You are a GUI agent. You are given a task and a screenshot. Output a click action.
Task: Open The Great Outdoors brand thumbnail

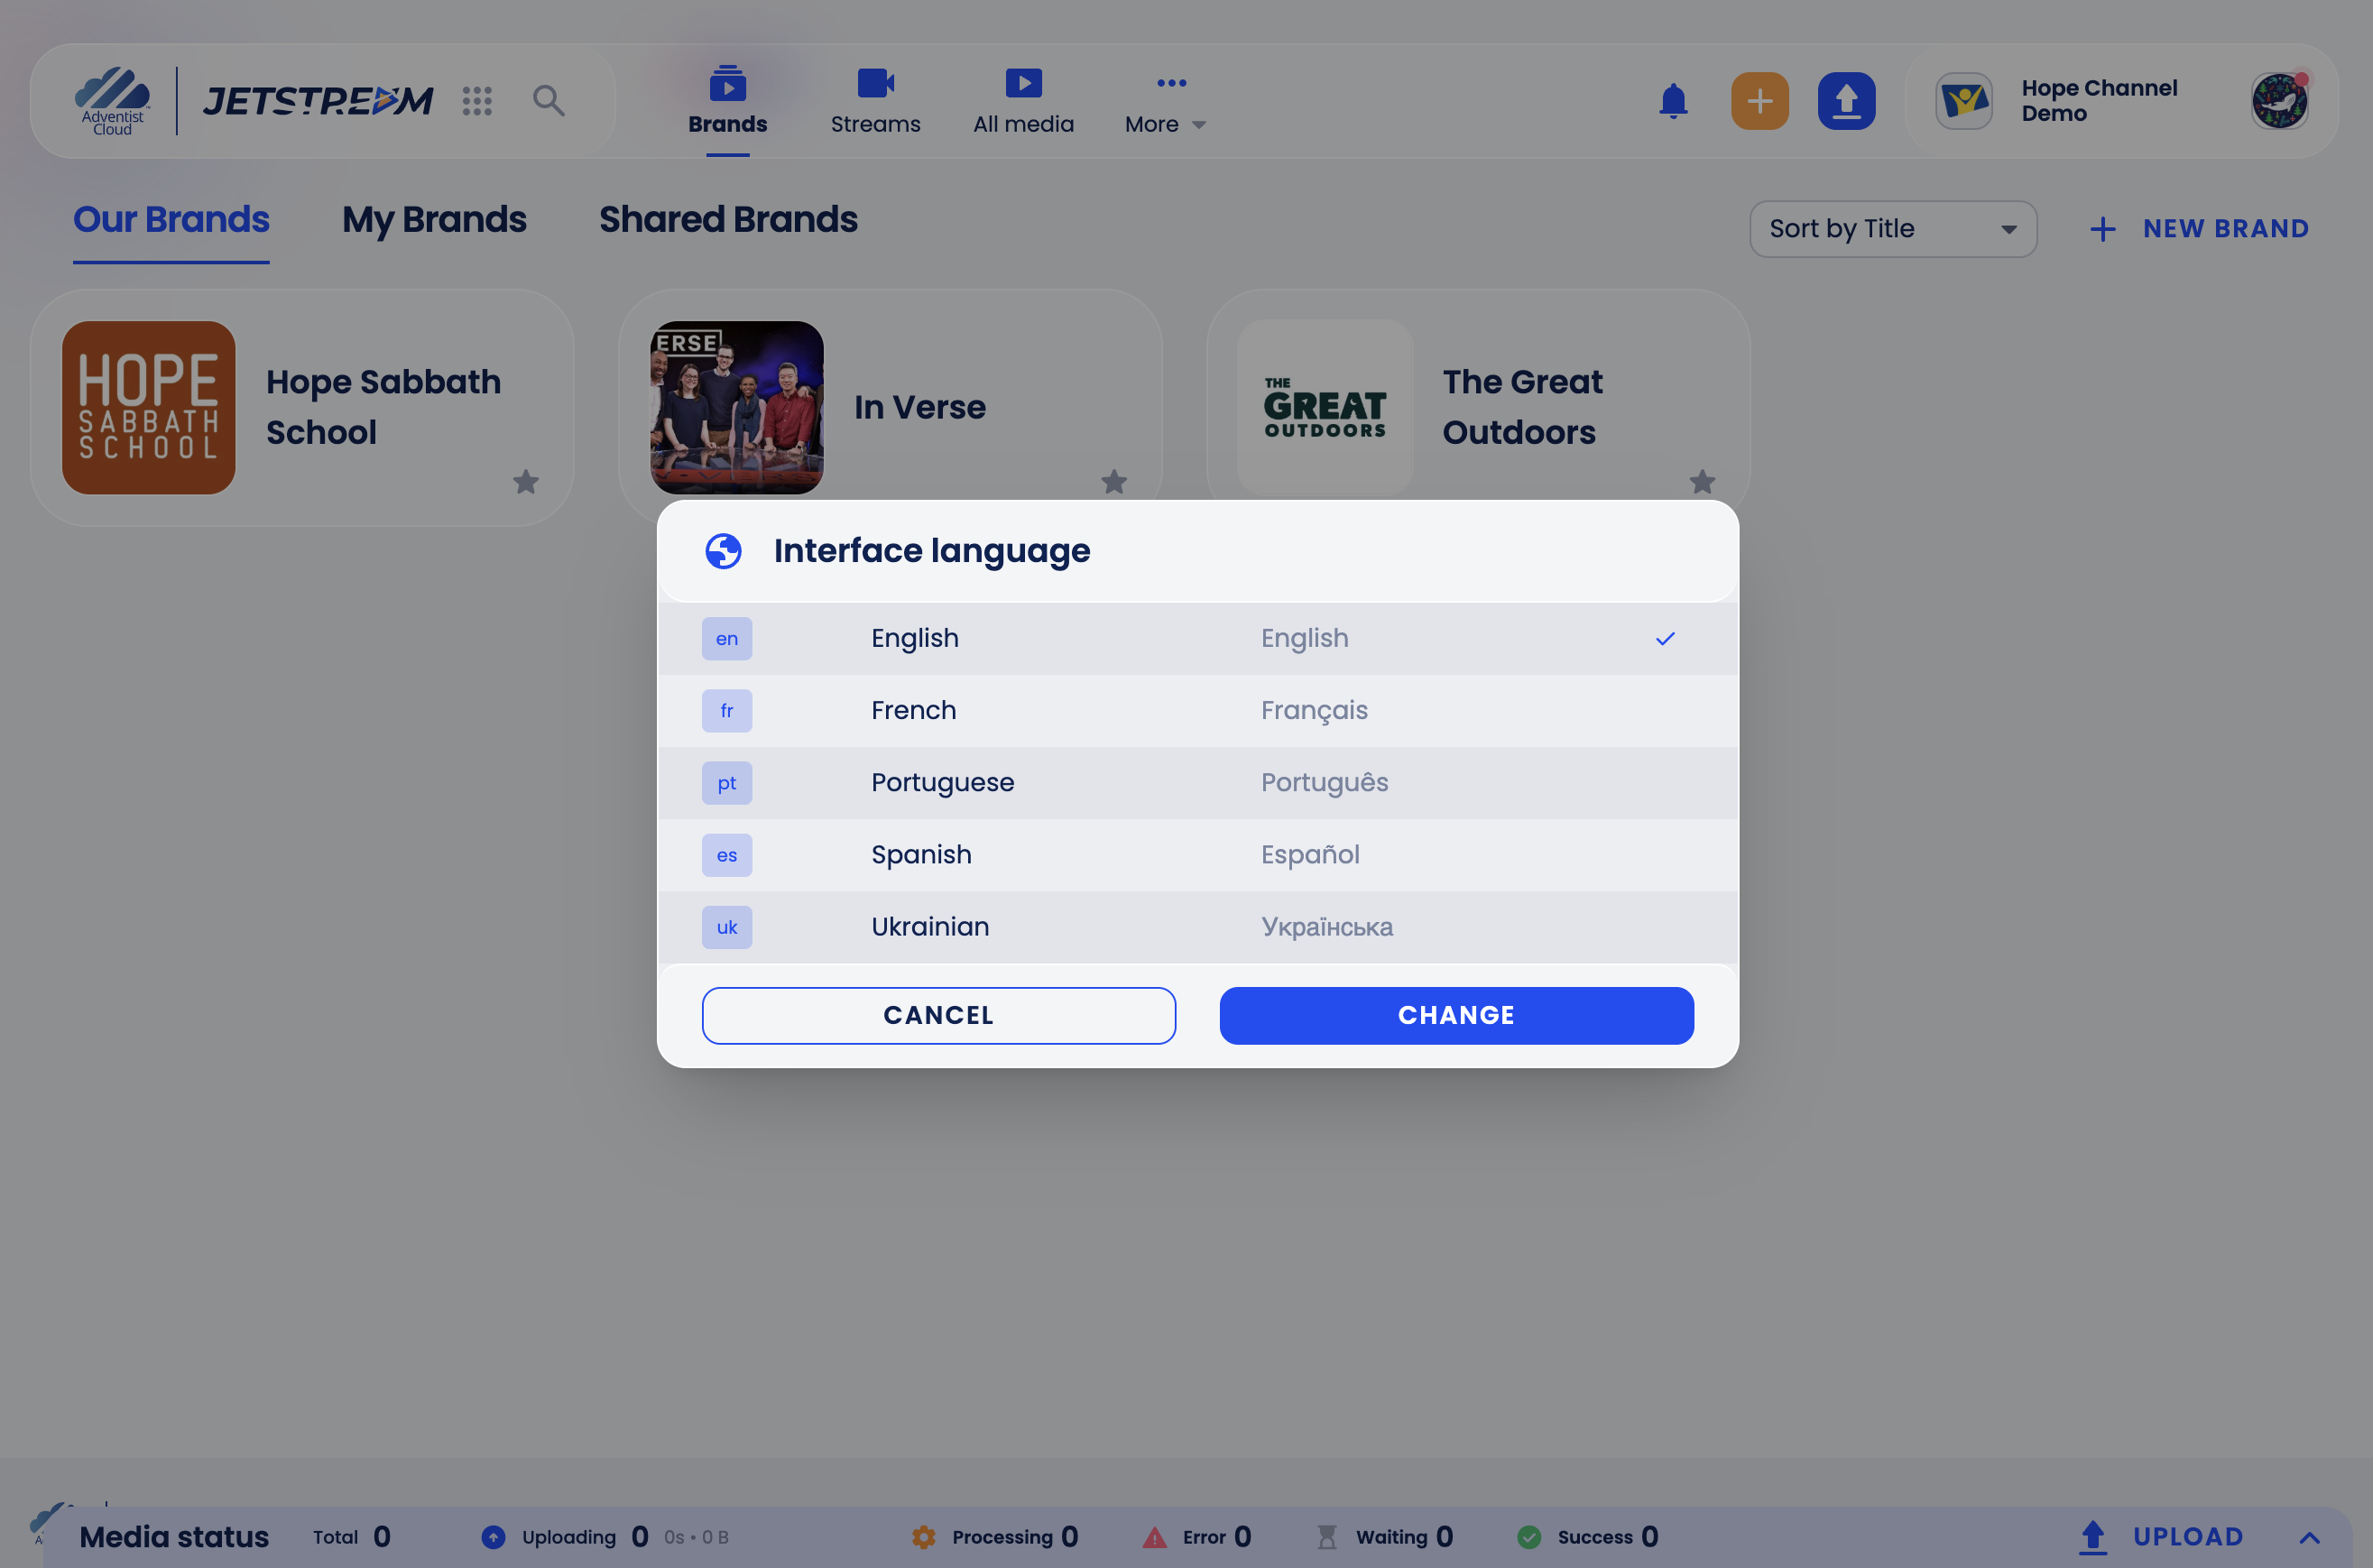tap(1324, 407)
